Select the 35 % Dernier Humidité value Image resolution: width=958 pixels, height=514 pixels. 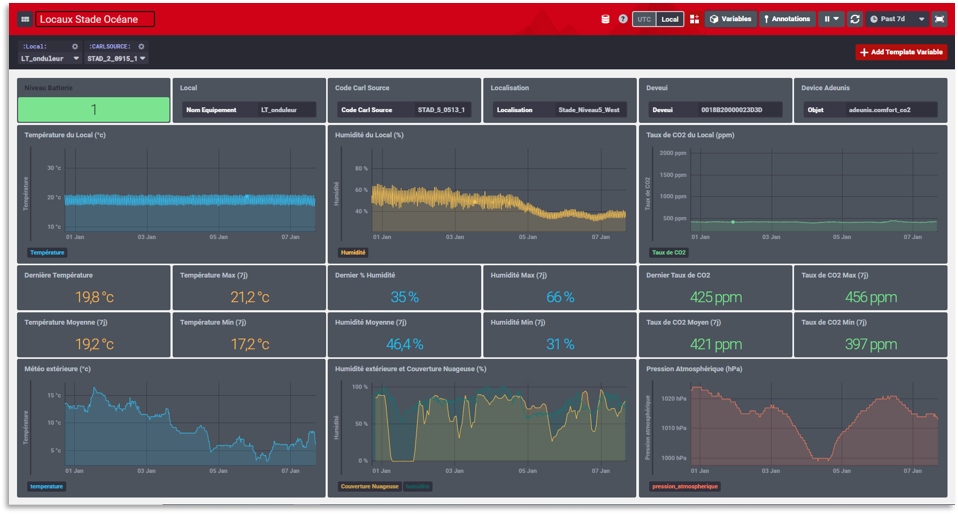coord(404,297)
